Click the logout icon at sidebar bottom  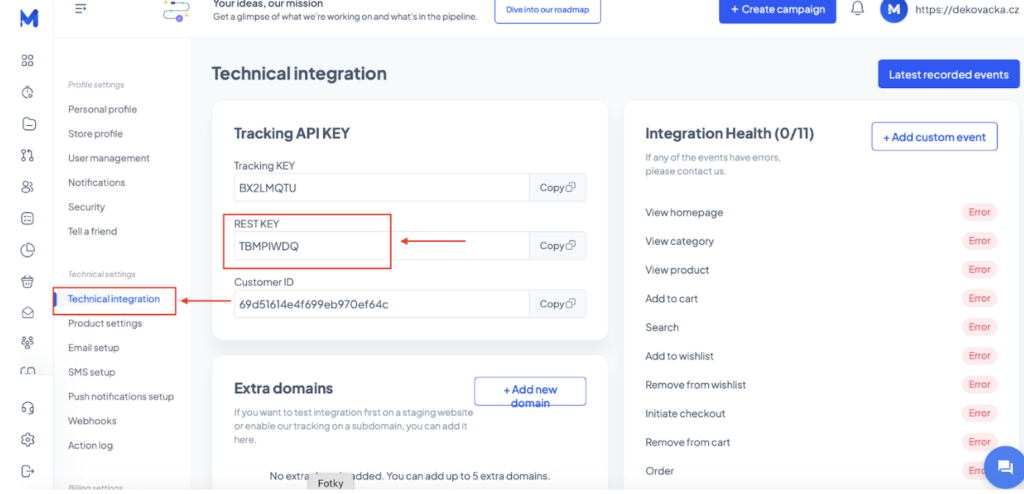[28, 471]
